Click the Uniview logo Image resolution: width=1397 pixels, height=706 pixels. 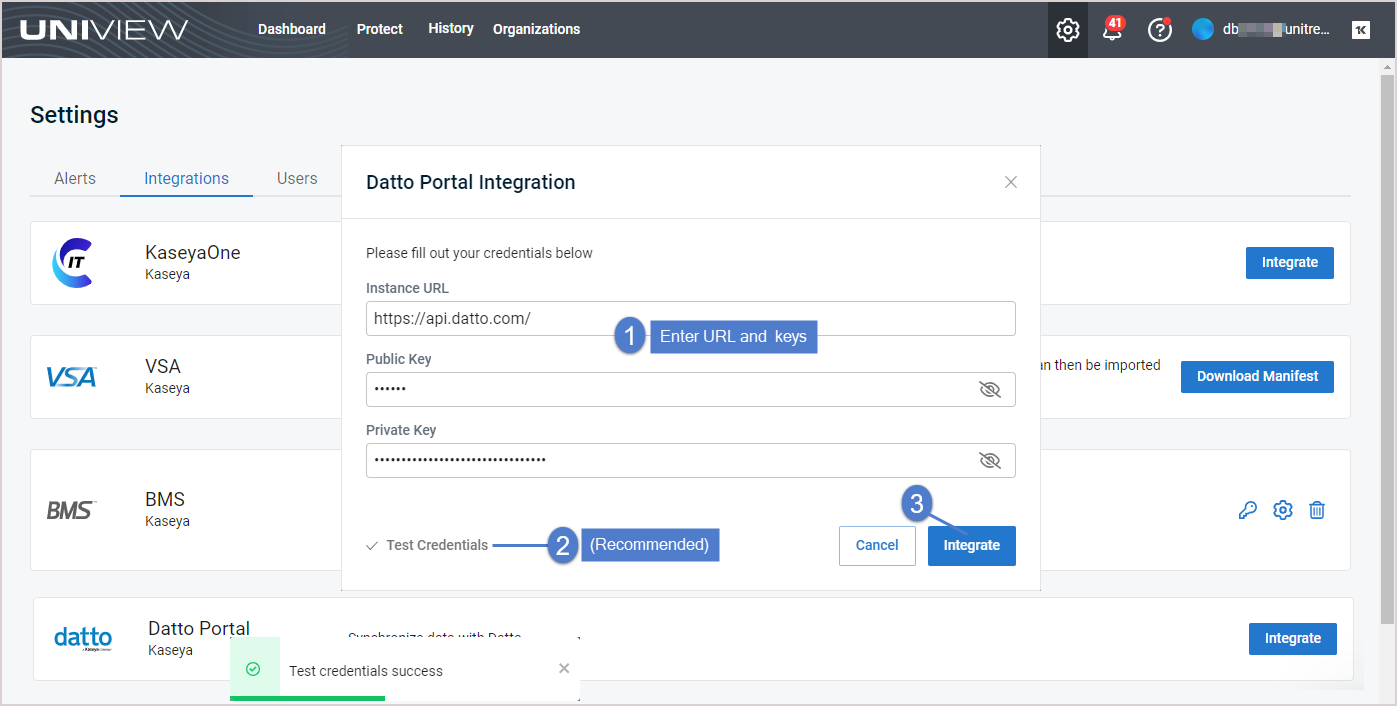point(103,29)
